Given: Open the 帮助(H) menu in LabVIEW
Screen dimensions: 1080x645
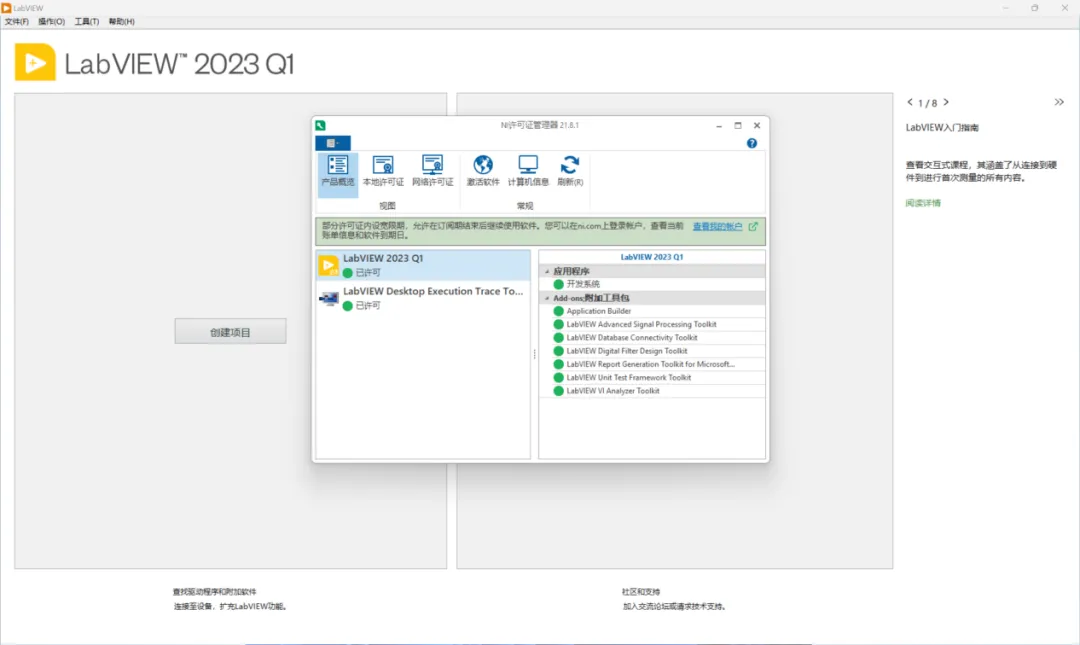Looking at the screenshot, I should pos(122,21).
